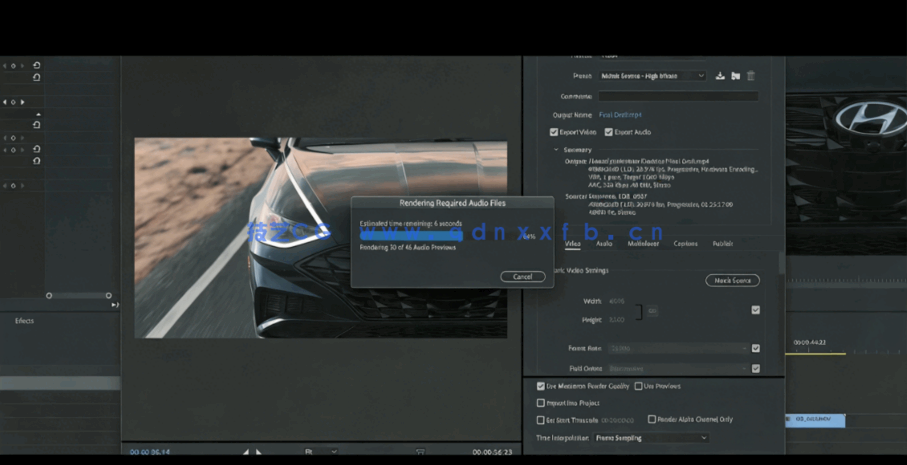Click the play audio icon under keyframe area
This screenshot has height=465, width=907.
tap(115, 305)
